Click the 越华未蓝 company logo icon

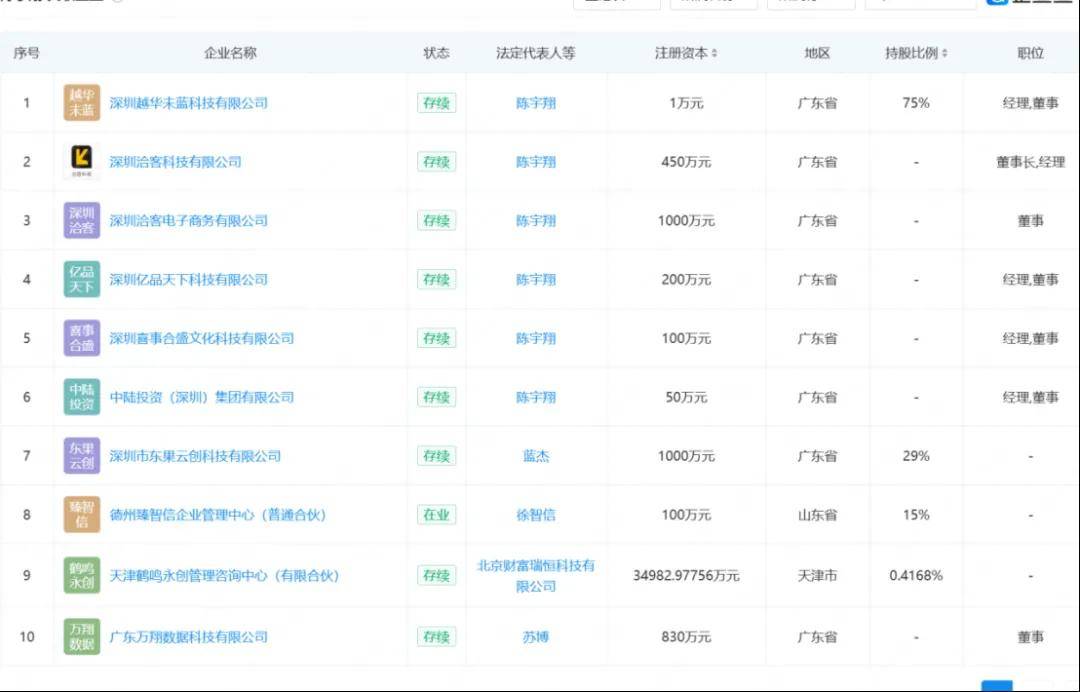[81, 102]
